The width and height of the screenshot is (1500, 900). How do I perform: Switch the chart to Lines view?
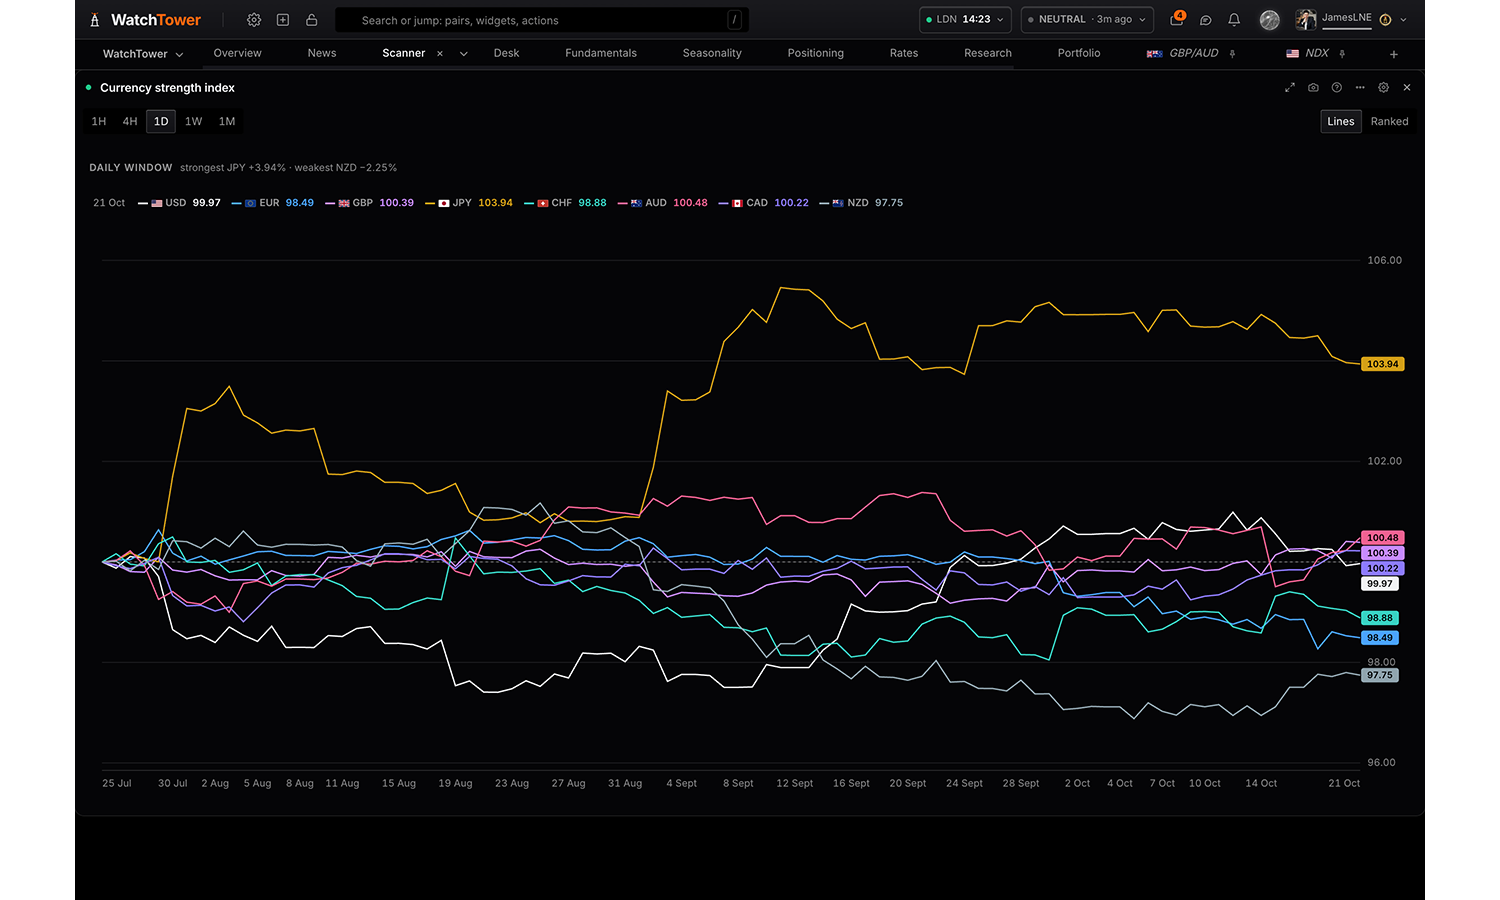point(1341,121)
